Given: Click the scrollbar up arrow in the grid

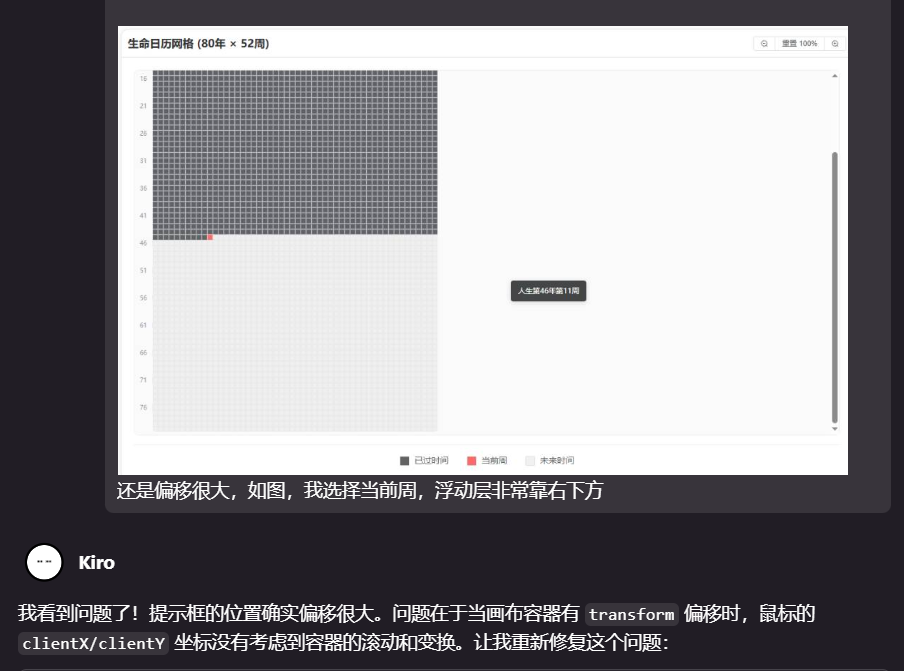Looking at the screenshot, I should (x=834, y=76).
